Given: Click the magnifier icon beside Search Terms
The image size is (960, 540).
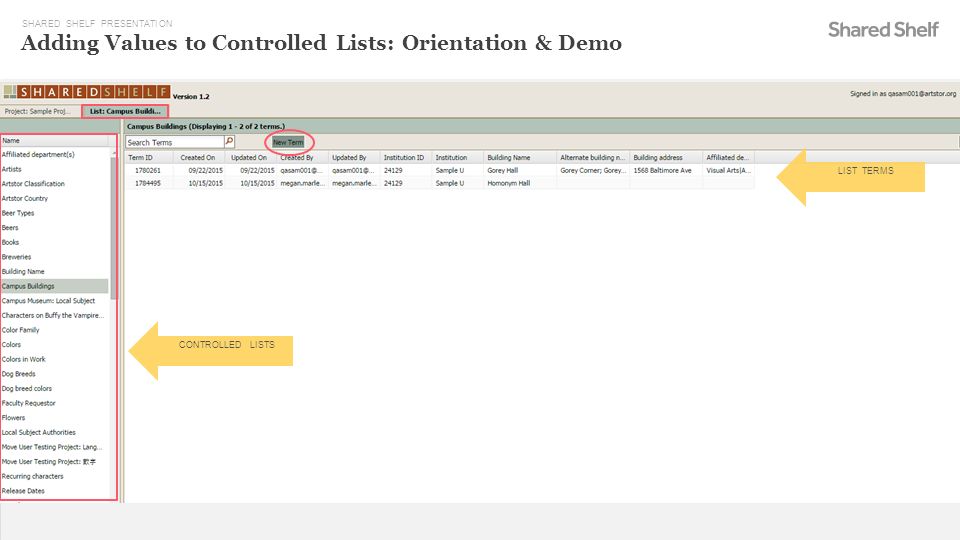Looking at the screenshot, I should 230,141.
